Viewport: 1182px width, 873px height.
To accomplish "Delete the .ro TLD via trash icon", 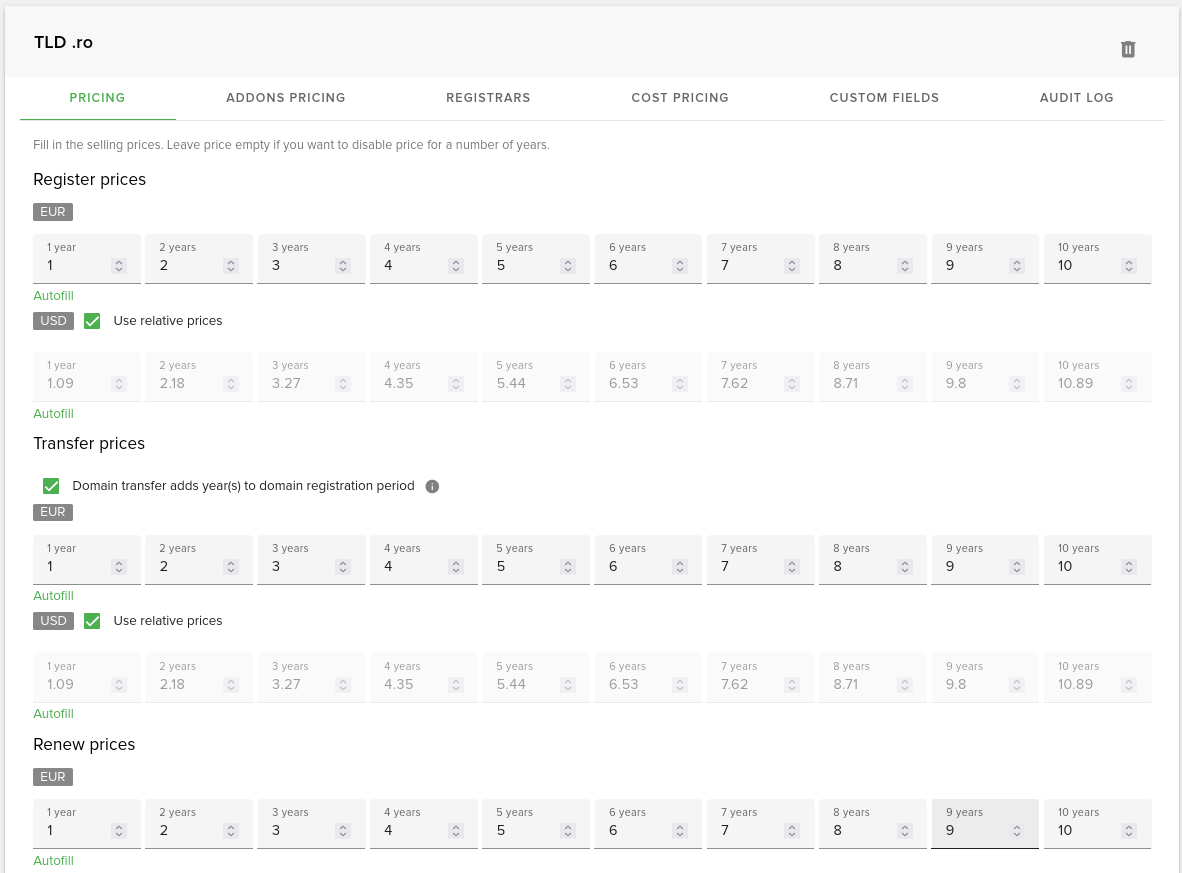I will coord(1128,49).
